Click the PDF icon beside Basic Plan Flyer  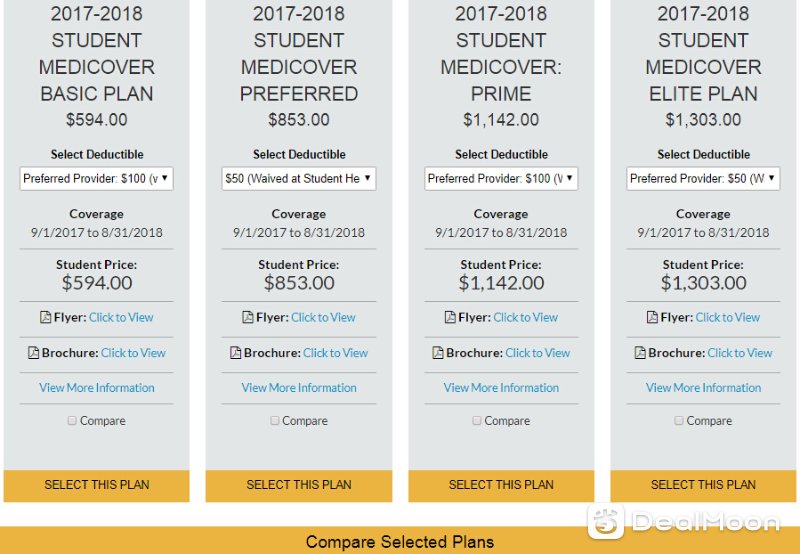pos(45,317)
